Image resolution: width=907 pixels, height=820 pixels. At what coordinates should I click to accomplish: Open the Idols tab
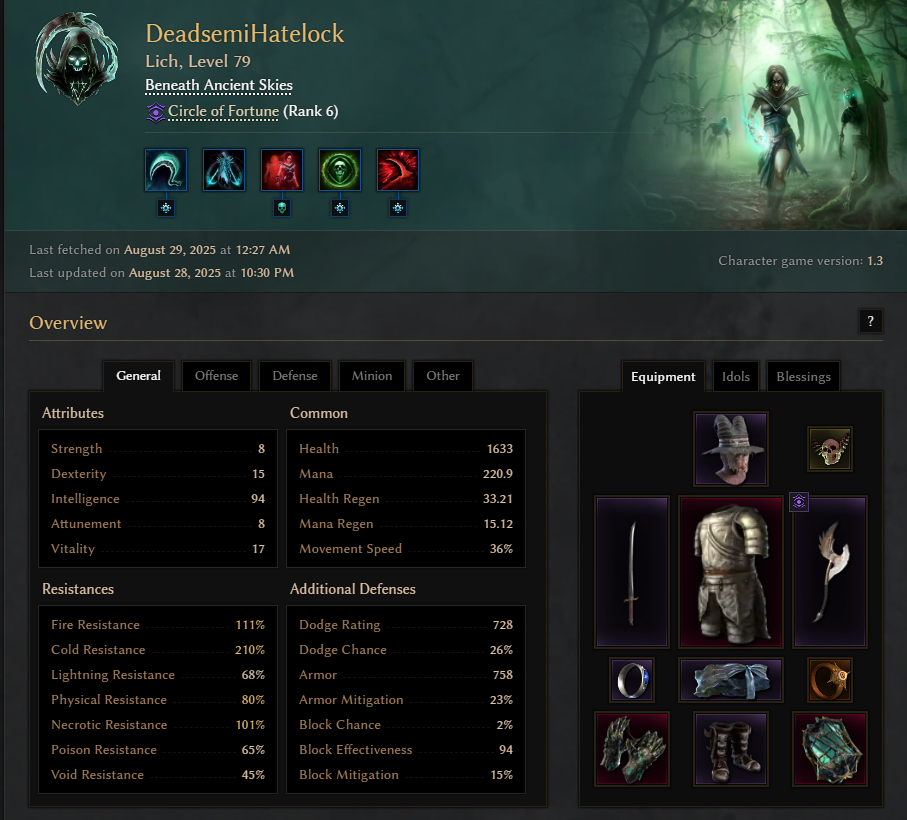[x=736, y=376]
